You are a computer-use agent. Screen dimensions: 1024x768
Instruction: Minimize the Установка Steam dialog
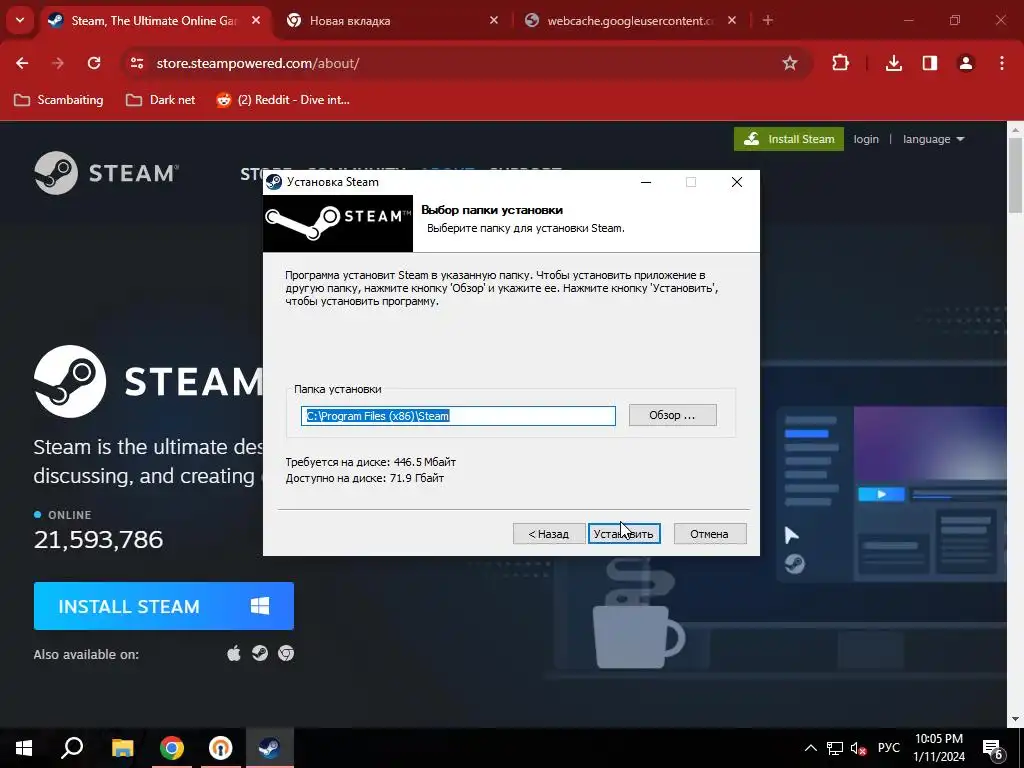(646, 182)
